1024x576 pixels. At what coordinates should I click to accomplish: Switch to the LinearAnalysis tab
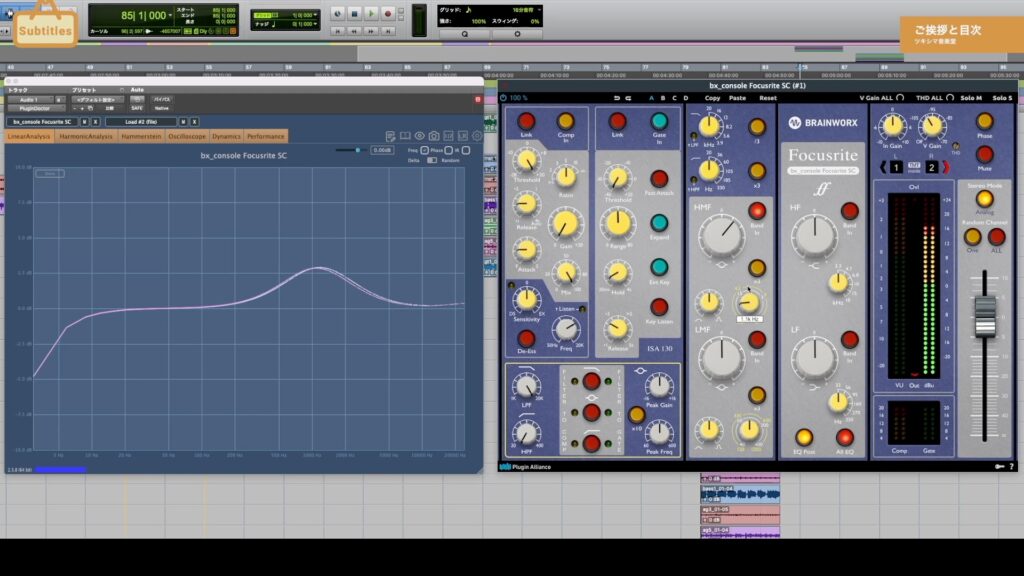tap(29, 136)
